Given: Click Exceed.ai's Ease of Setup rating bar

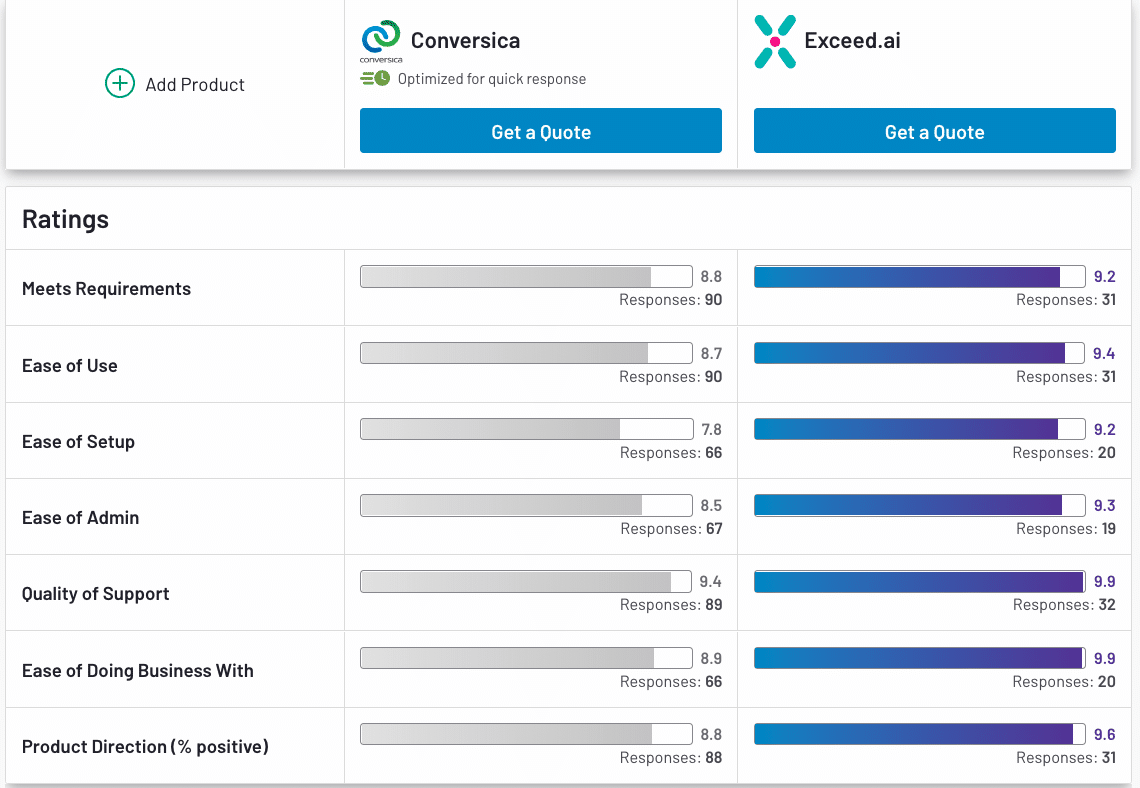Looking at the screenshot, I should (x=920, y=429).
